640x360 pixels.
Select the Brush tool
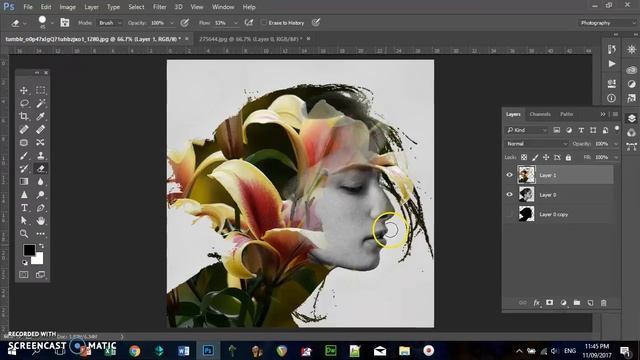point(24,156)
